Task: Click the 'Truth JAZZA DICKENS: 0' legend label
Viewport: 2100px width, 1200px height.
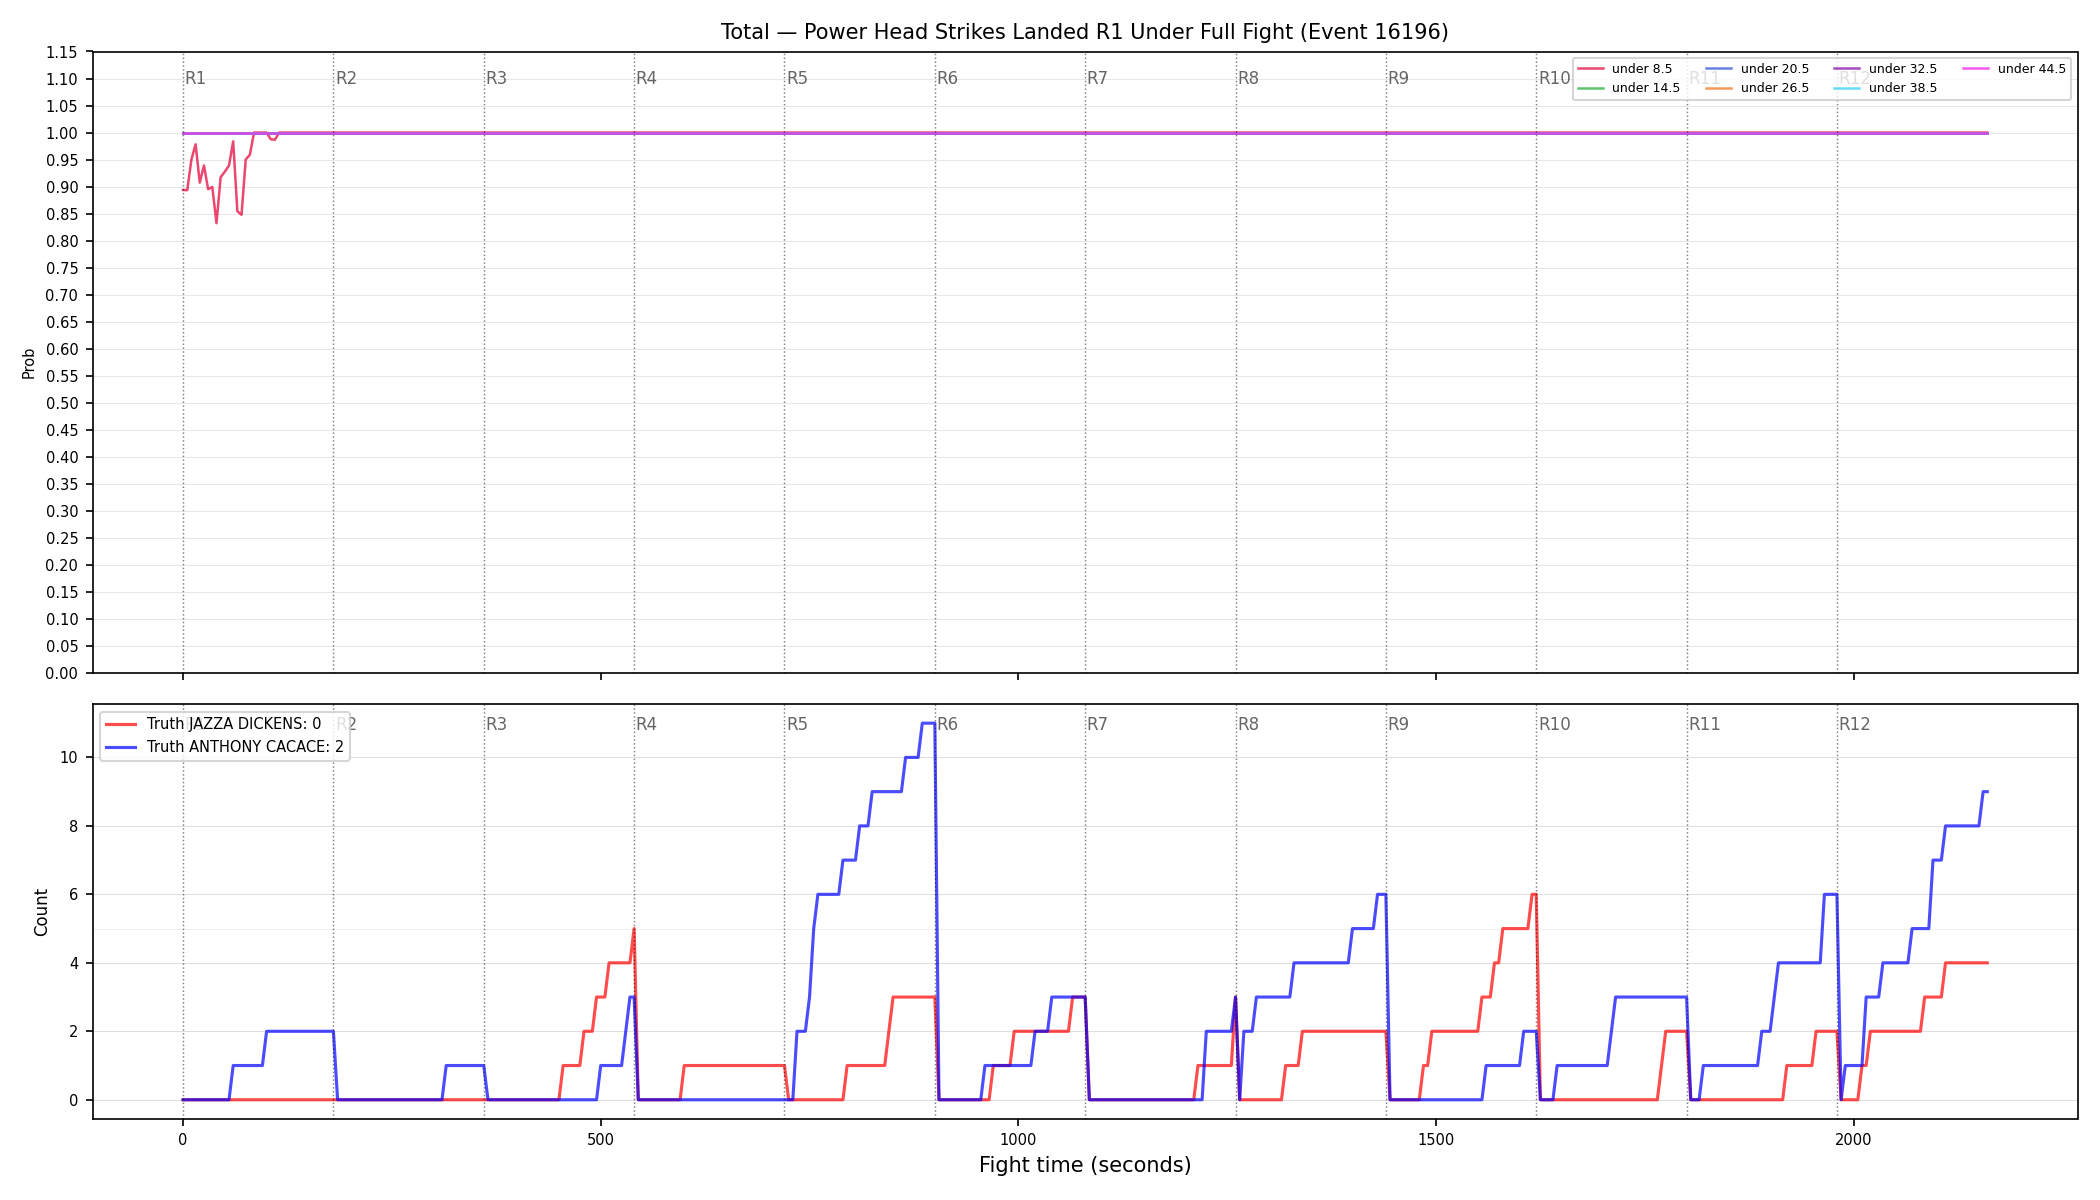Action: [x=234, y=724]
